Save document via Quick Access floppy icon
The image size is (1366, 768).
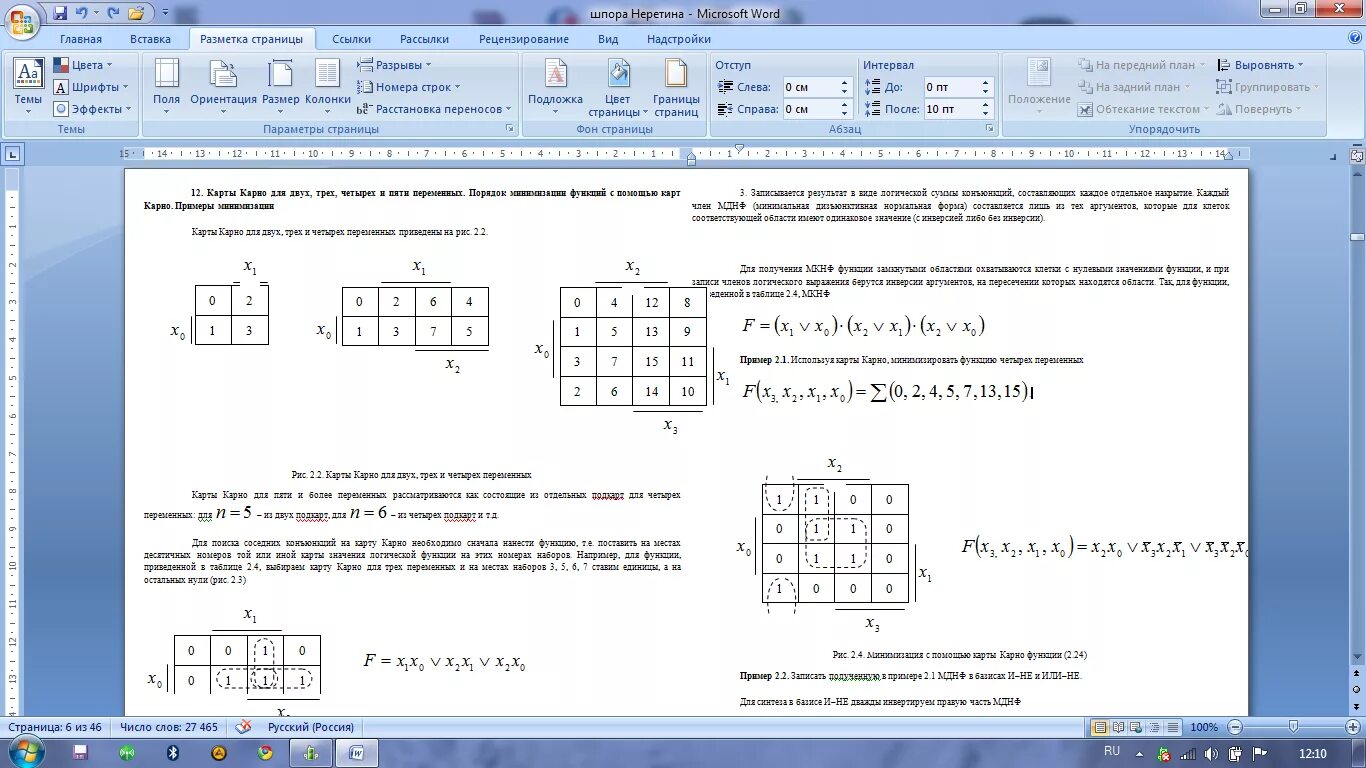(x=60, y=14)
